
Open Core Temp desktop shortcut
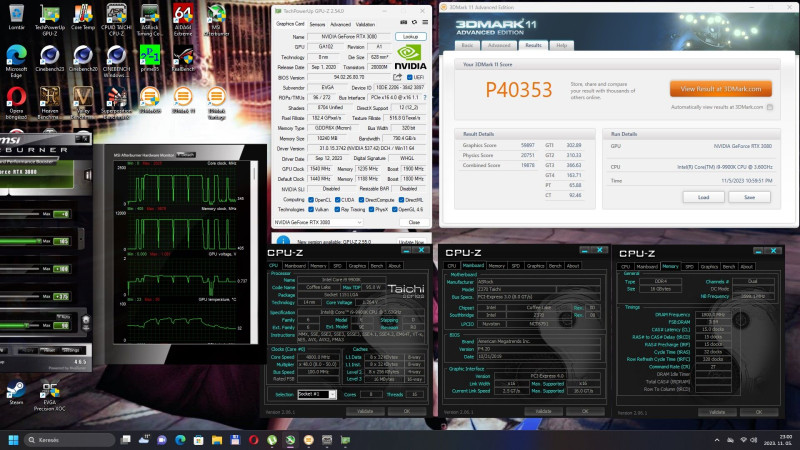click(x=83, y=17)
